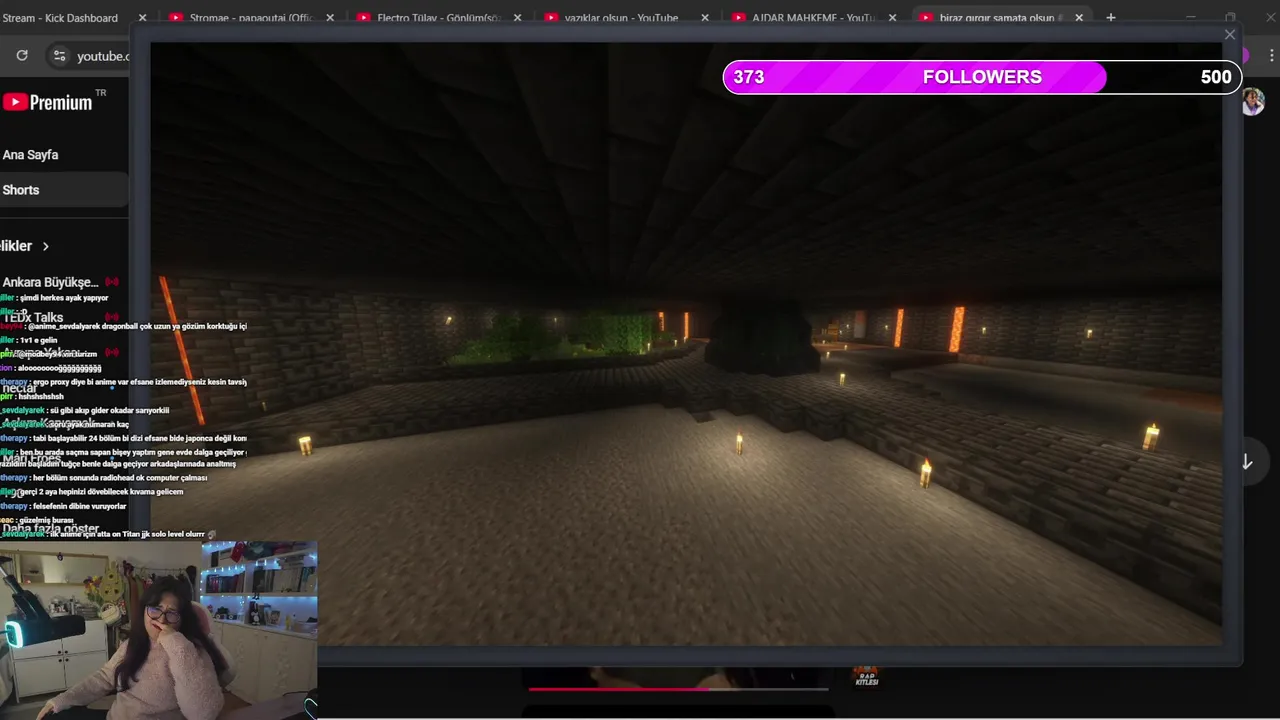Image resolution: width=1280 pixels, height=720 pixels.
Task: Select the Electro Tülay - Gönlüm tab
Action: 427,18
